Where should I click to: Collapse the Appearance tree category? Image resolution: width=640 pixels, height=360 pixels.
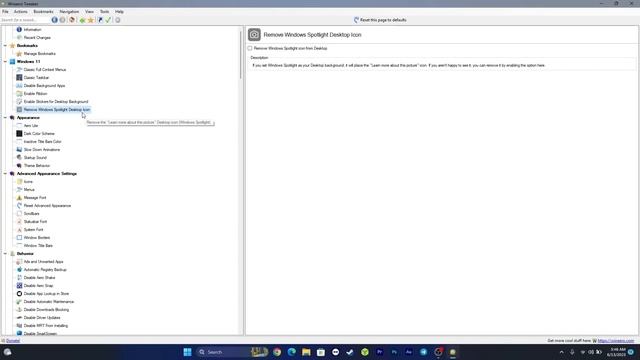pos(5,118)
